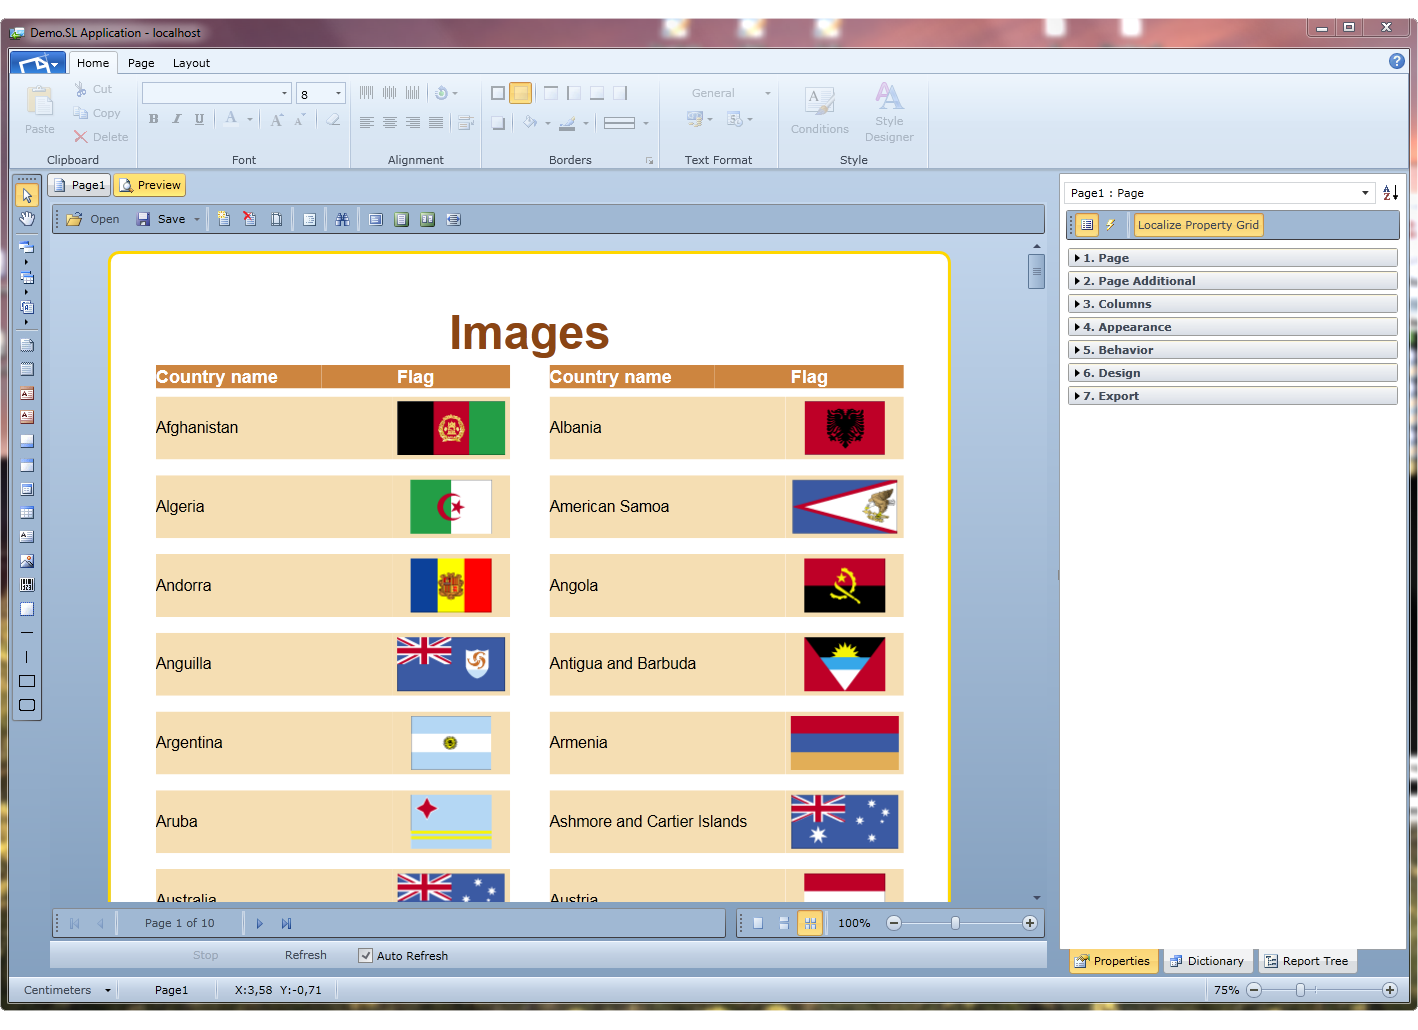The width and height of the screenshot is (1418, 1030).
Task: Switch to the Dictionary tab
Action: tap(1207, 961)
